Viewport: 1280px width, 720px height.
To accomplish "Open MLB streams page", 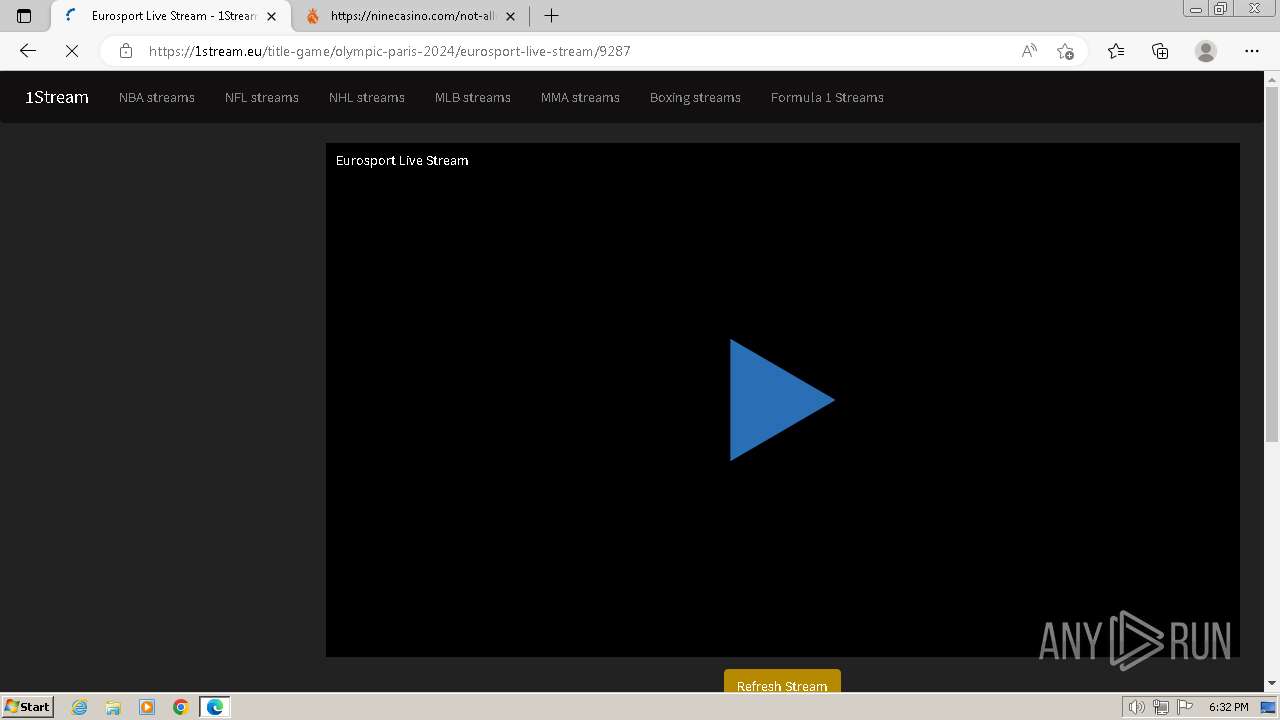I will pyautogui.click(x=473, y=97).
